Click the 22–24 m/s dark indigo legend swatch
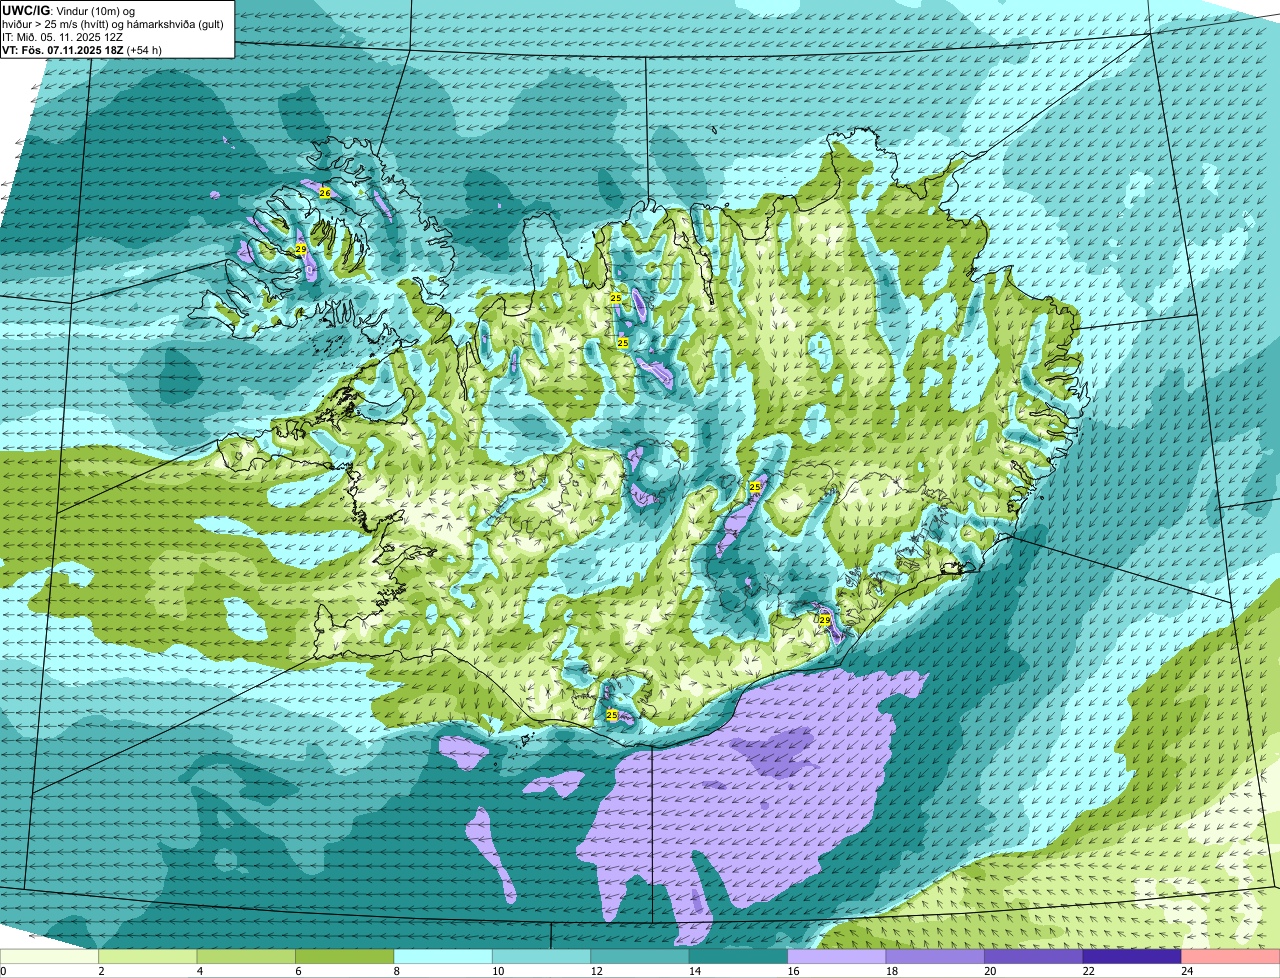The height and width of the screenshot is (978, 1280). pos(1132,956)
